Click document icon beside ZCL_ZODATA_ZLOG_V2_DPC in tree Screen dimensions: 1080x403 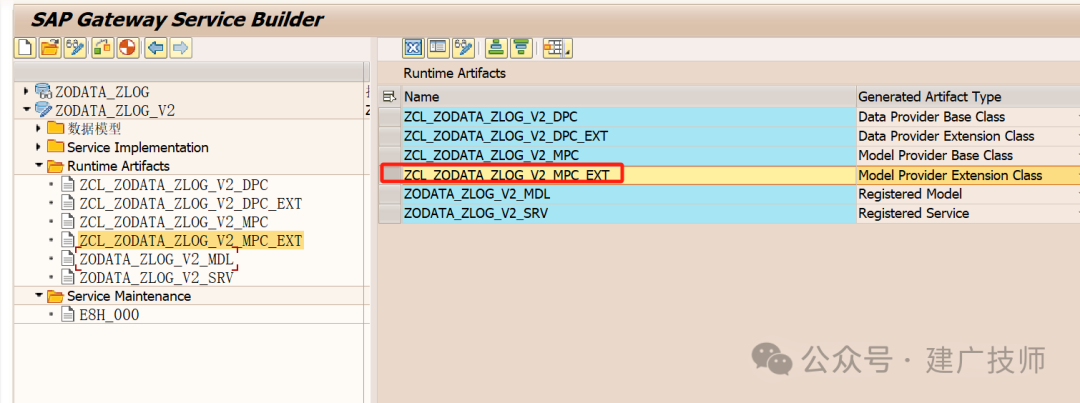pyautogui.click(x=68, y=185)
